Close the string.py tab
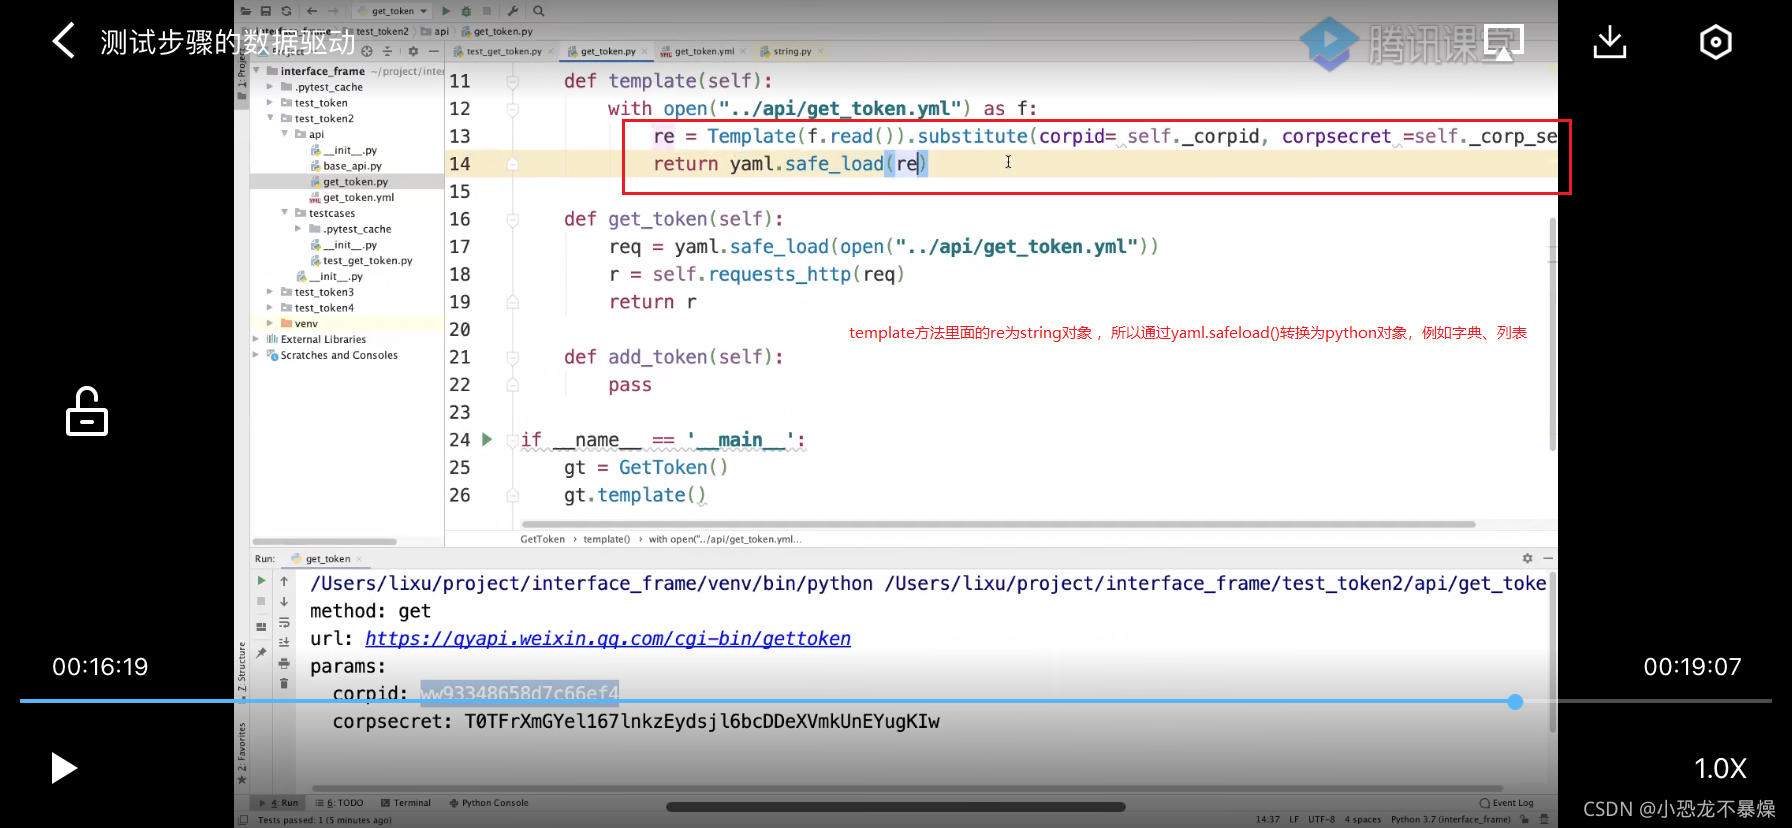This screenshot has width=1792, height=828. click(820, 51)
